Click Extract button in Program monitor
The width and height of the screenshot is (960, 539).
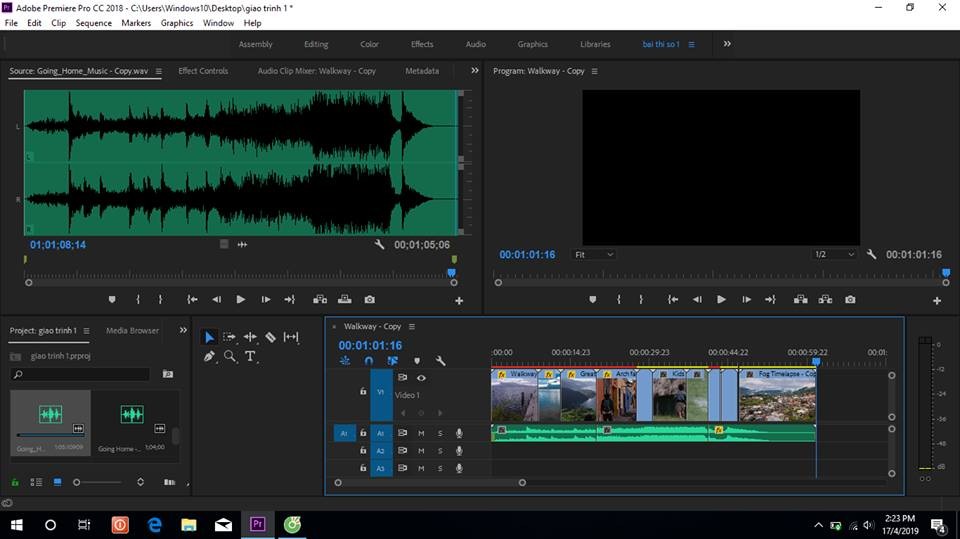click(x=825, y=300)
